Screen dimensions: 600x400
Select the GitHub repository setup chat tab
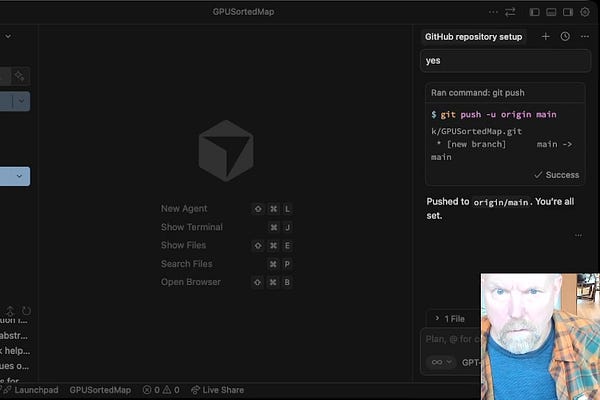tap(473, 37)
